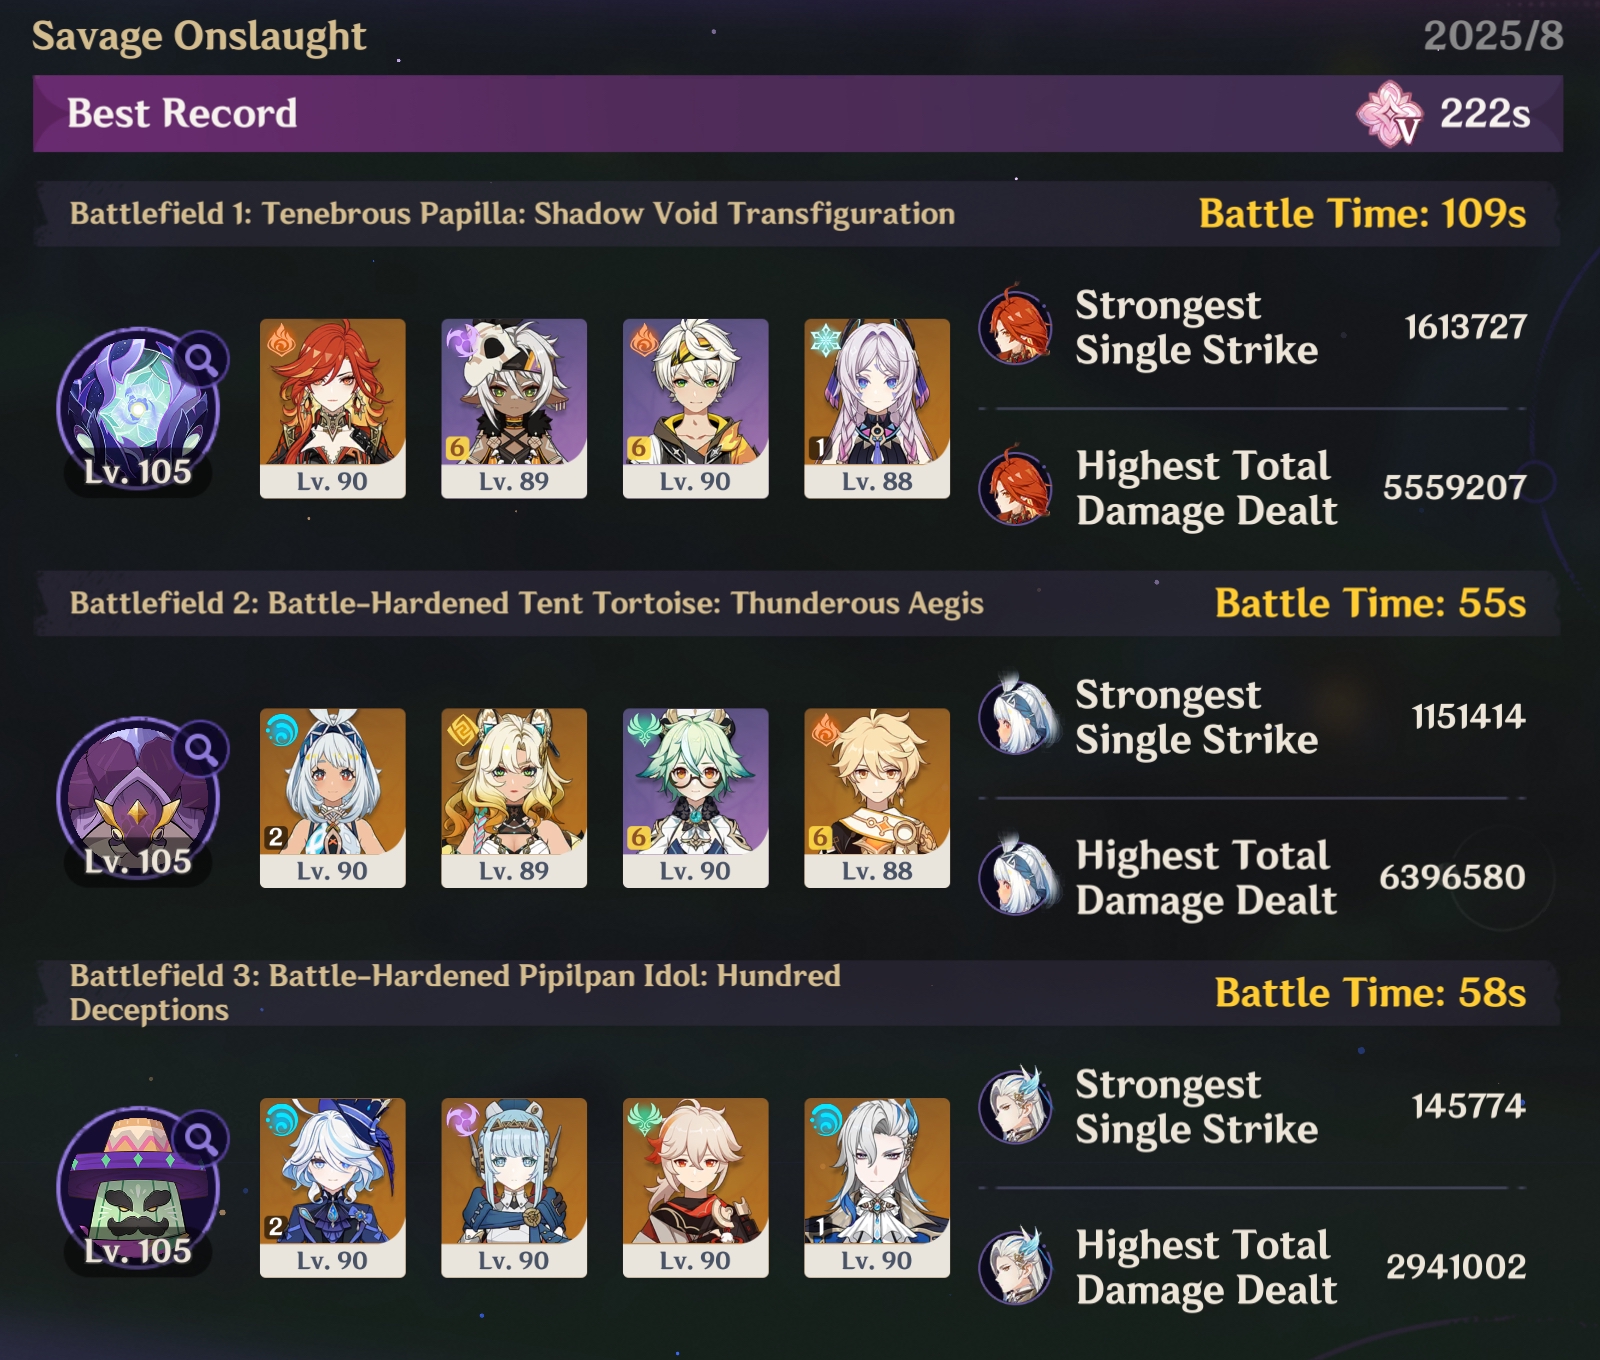Viewport: 1600px width, 1360px height.
Task: Select blonde Geo Lv. 89 character card
Action: tap(514, 798)
